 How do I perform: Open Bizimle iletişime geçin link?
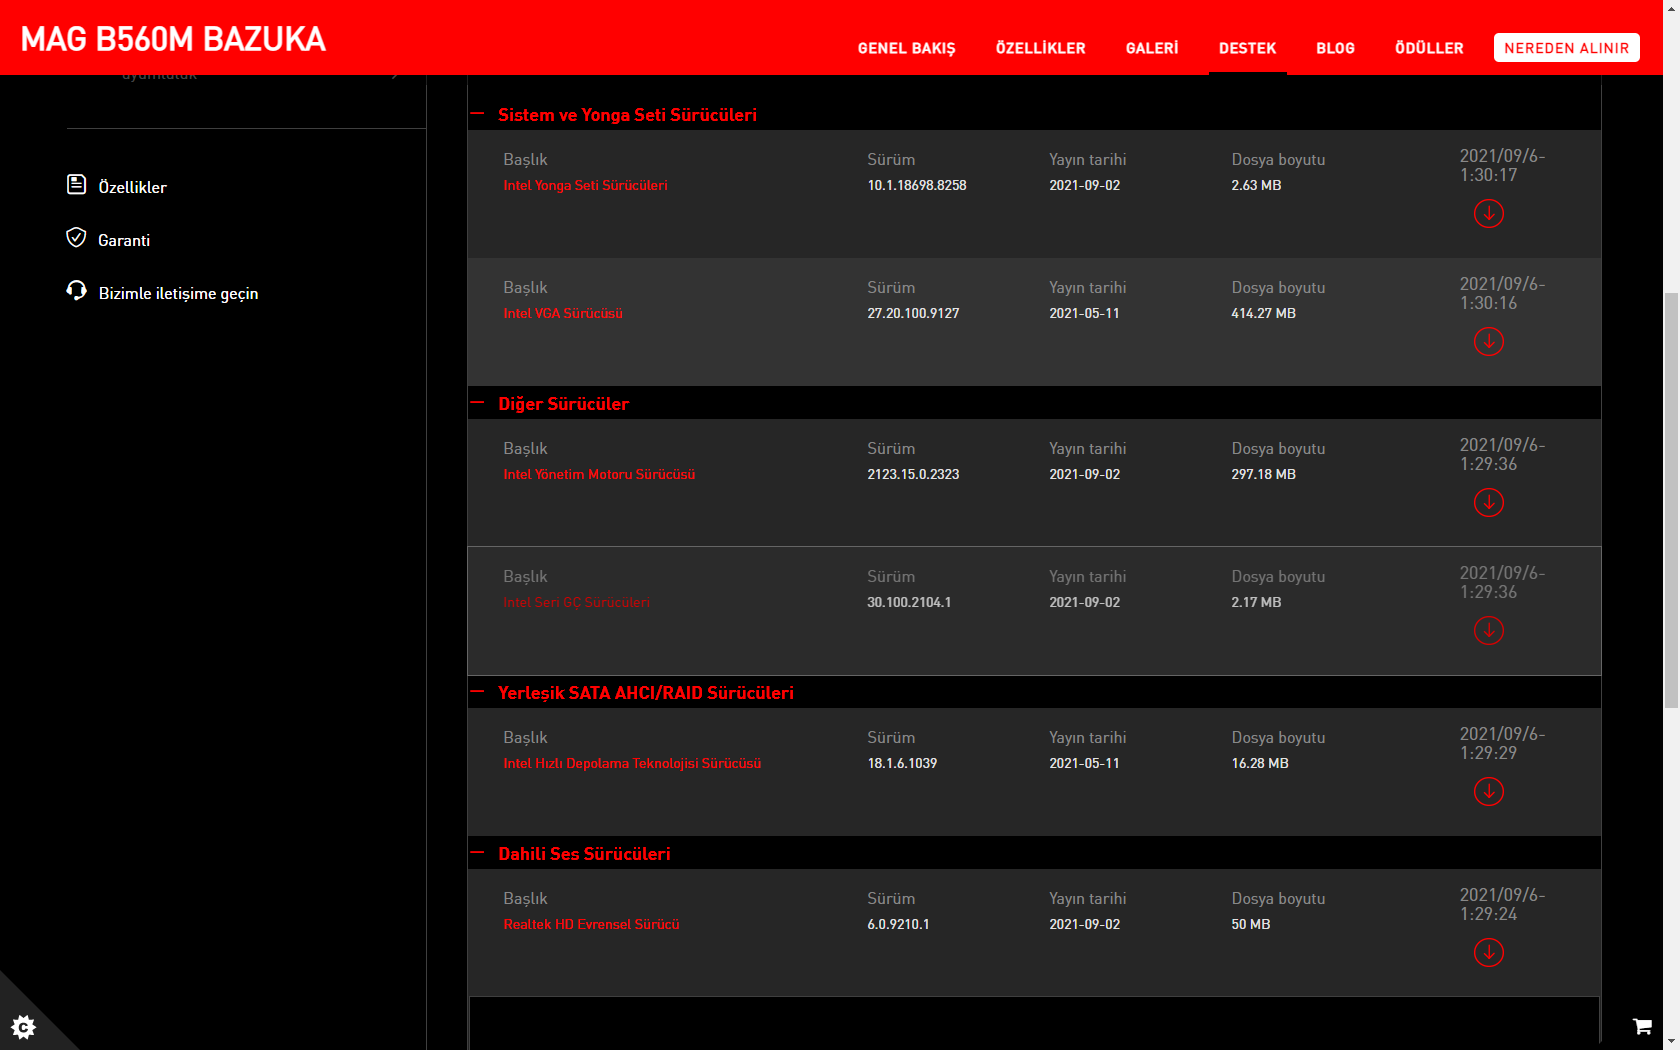coord(178,293)
